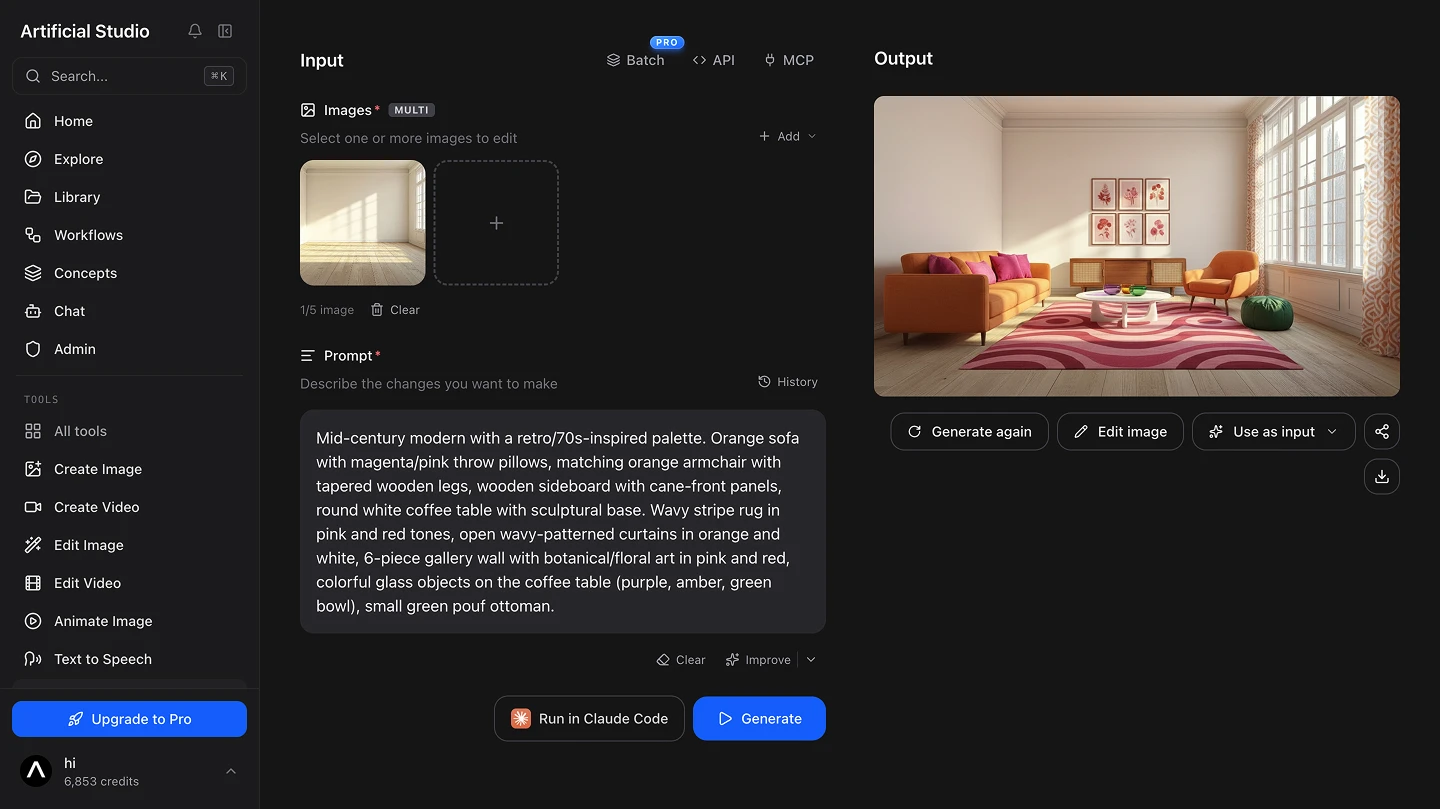Open Workflows from sidebar
The image size is (1440, 809).
[129, 235]
